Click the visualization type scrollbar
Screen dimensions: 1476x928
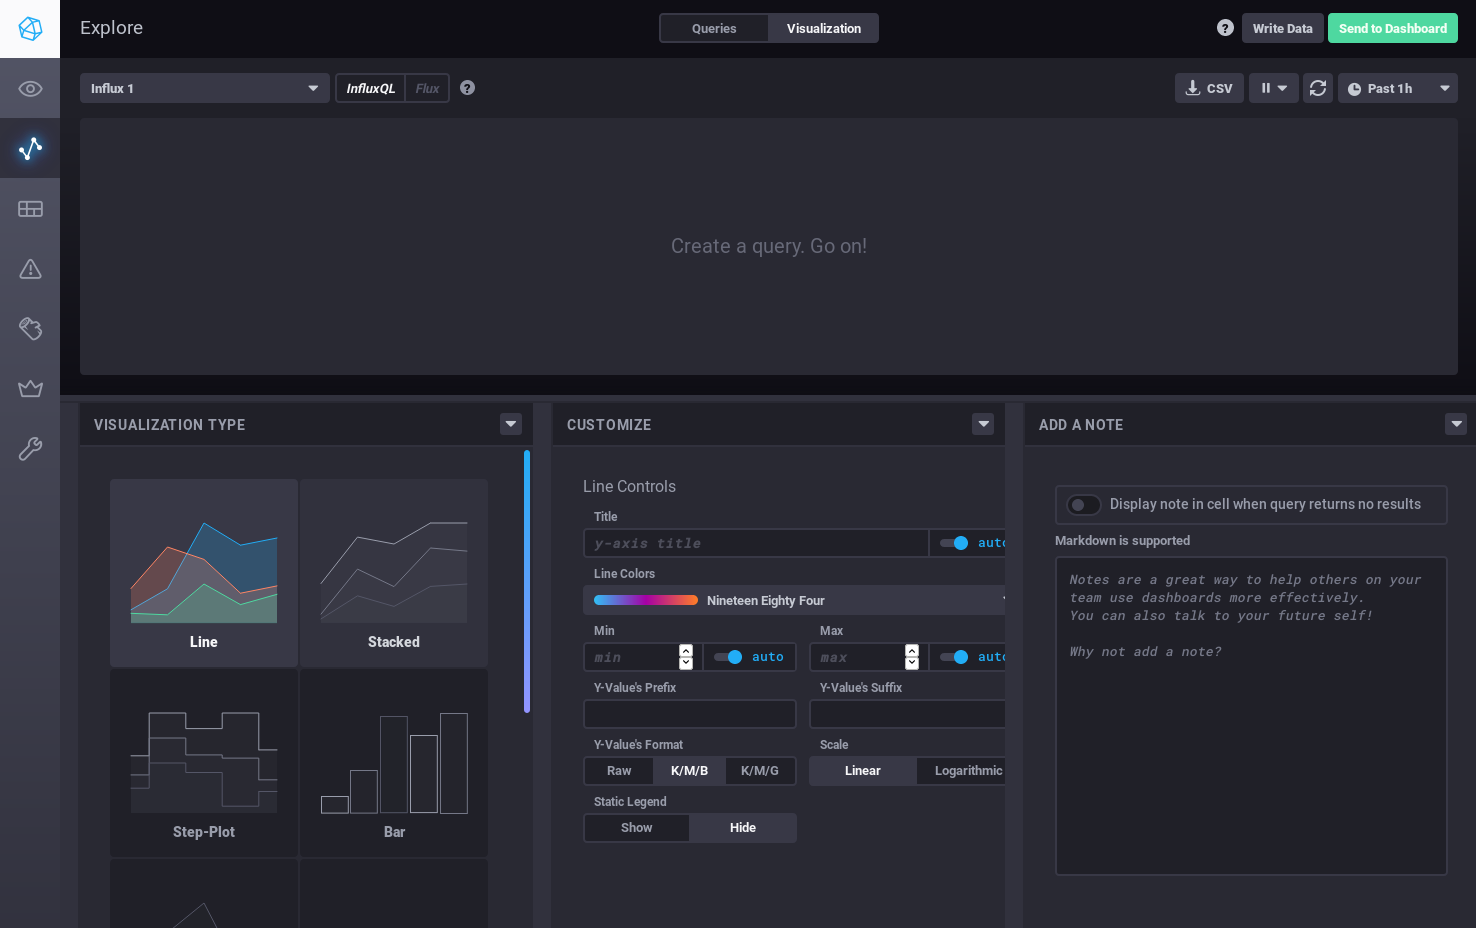[x=527, y=581]
